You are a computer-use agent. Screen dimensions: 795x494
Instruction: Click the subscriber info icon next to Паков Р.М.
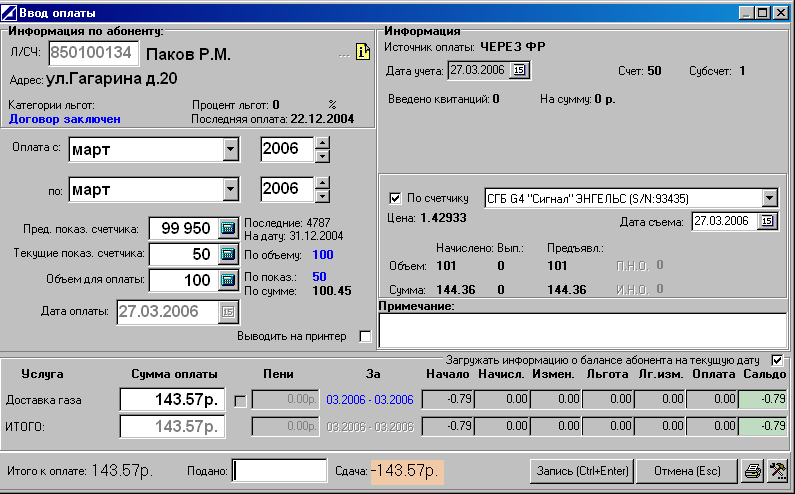tap(362, 52)
